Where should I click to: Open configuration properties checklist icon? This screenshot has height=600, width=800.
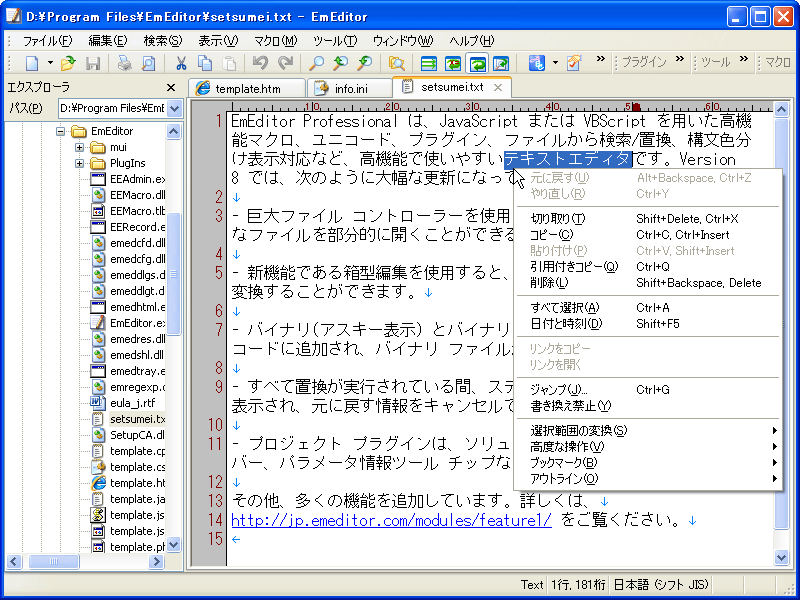coord(574,63)
